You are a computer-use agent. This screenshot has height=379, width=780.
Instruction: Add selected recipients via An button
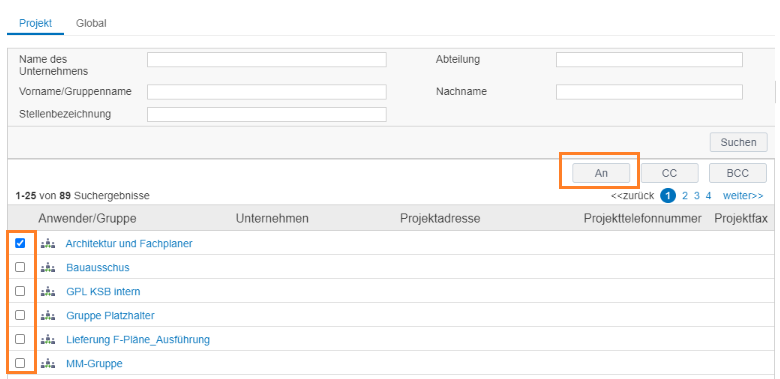point(601,173)
